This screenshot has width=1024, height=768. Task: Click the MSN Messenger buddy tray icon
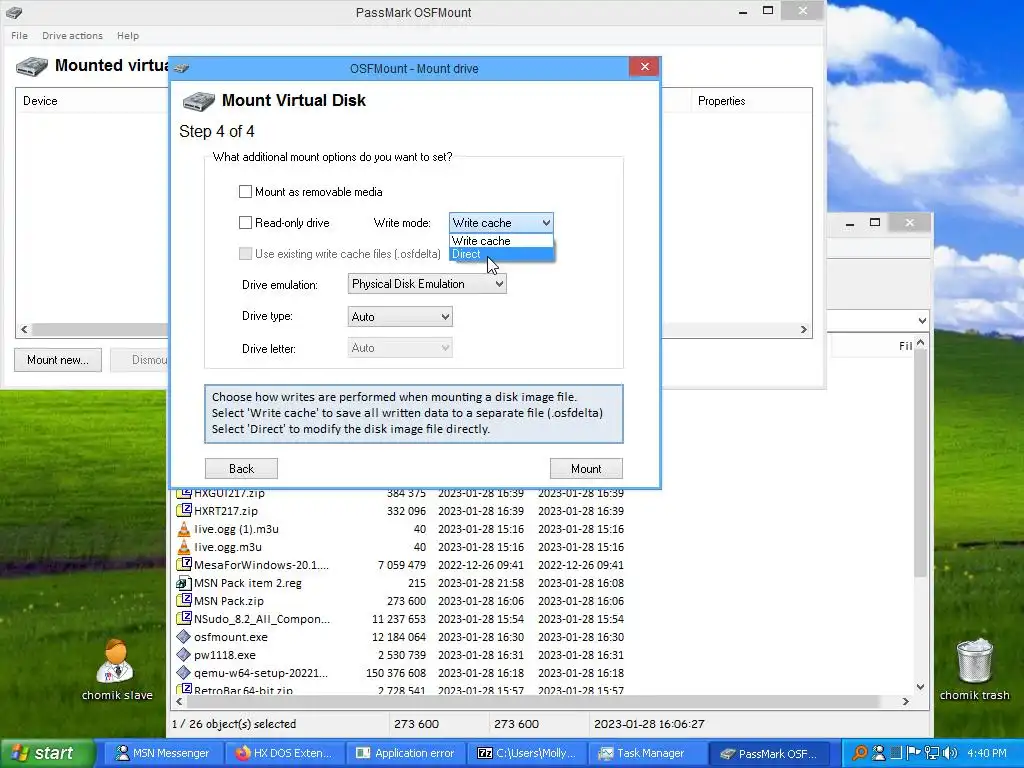pos(879,753)
